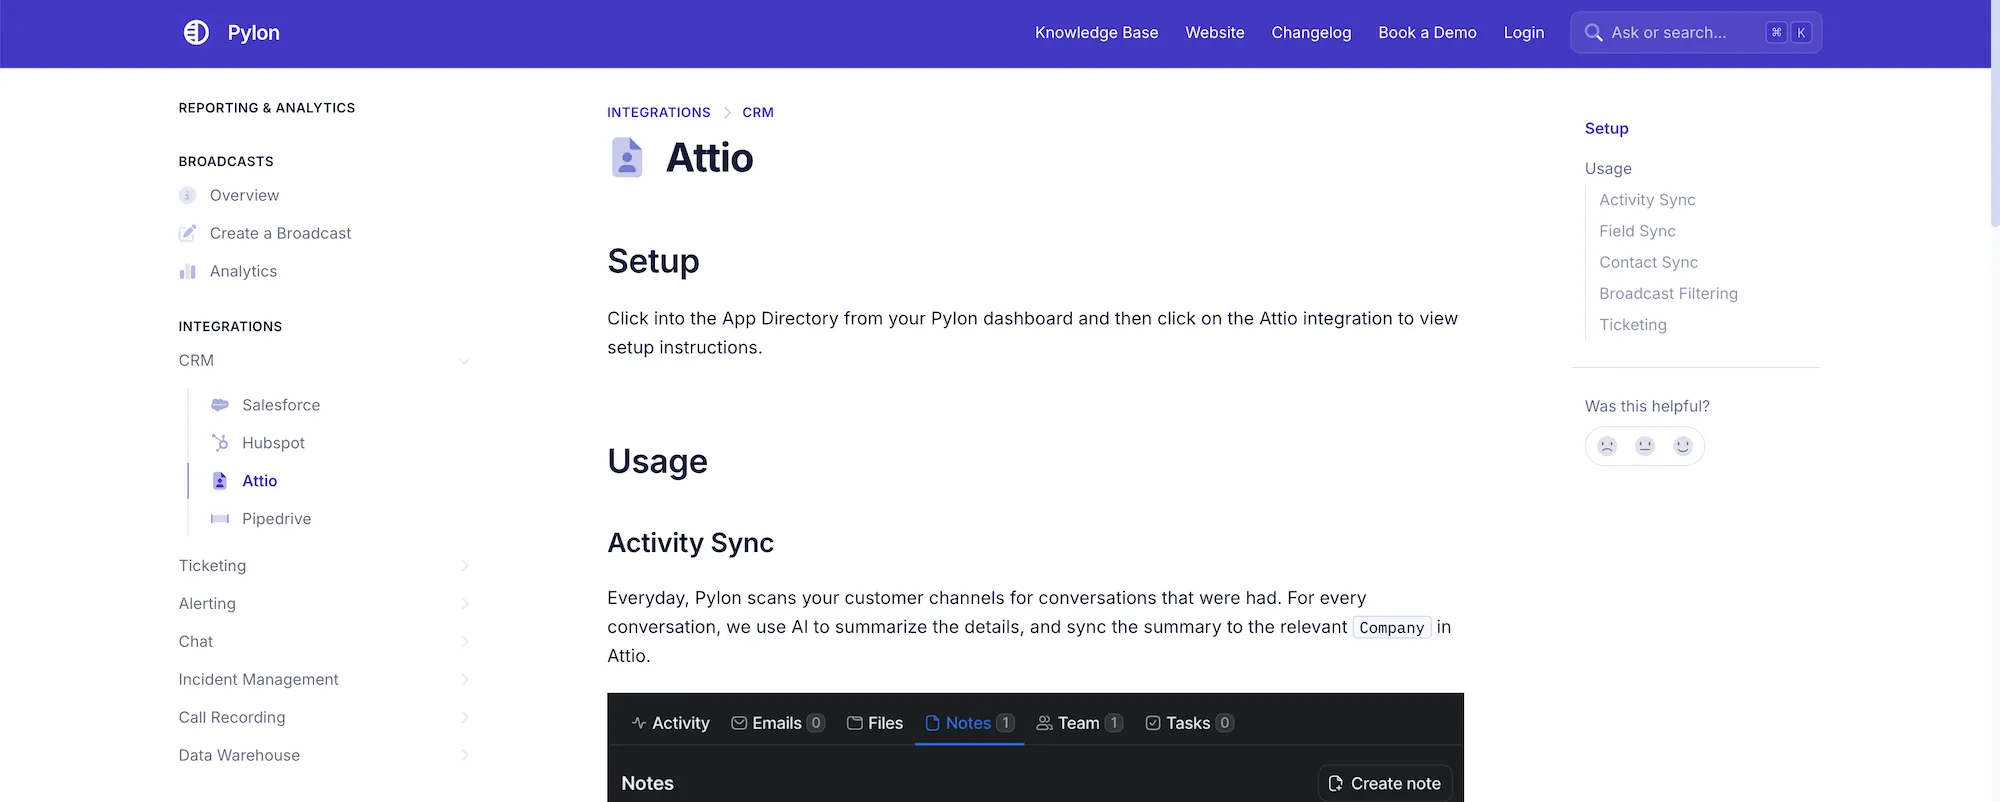Click the search magnifier icon

coord(1593,33)
